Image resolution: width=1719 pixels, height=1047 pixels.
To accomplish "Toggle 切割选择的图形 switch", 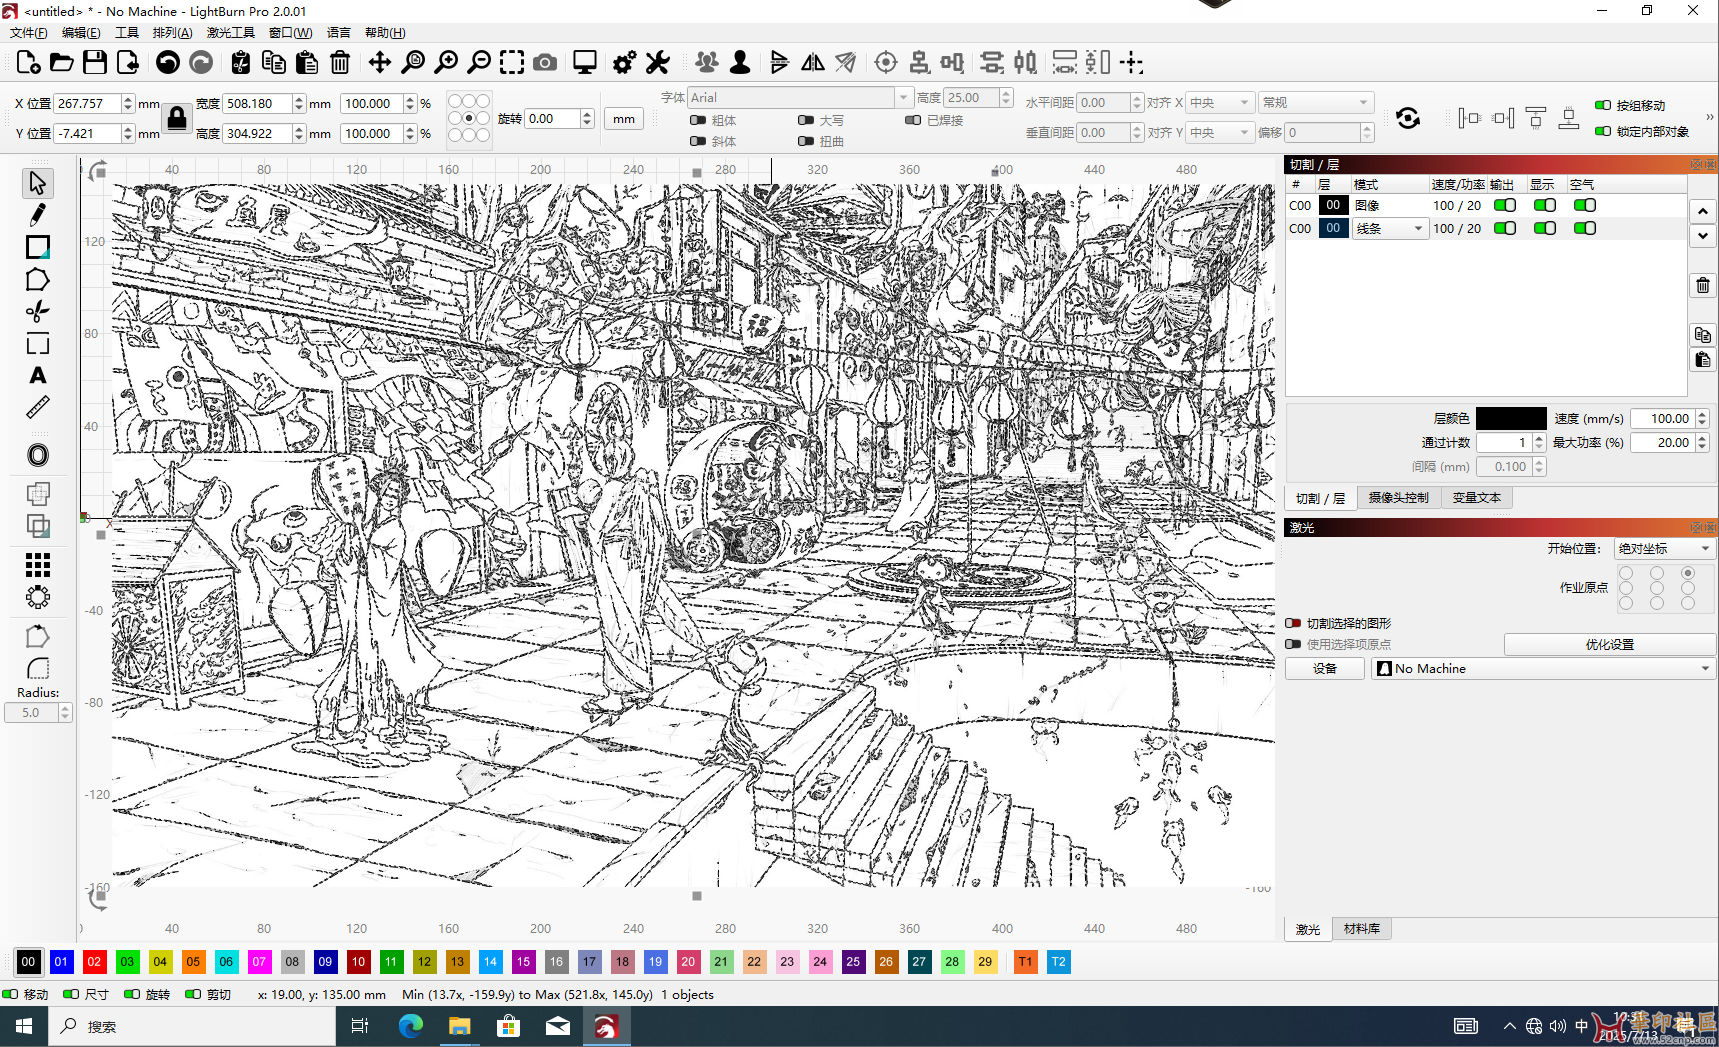I will click(x=1294, y=623).
